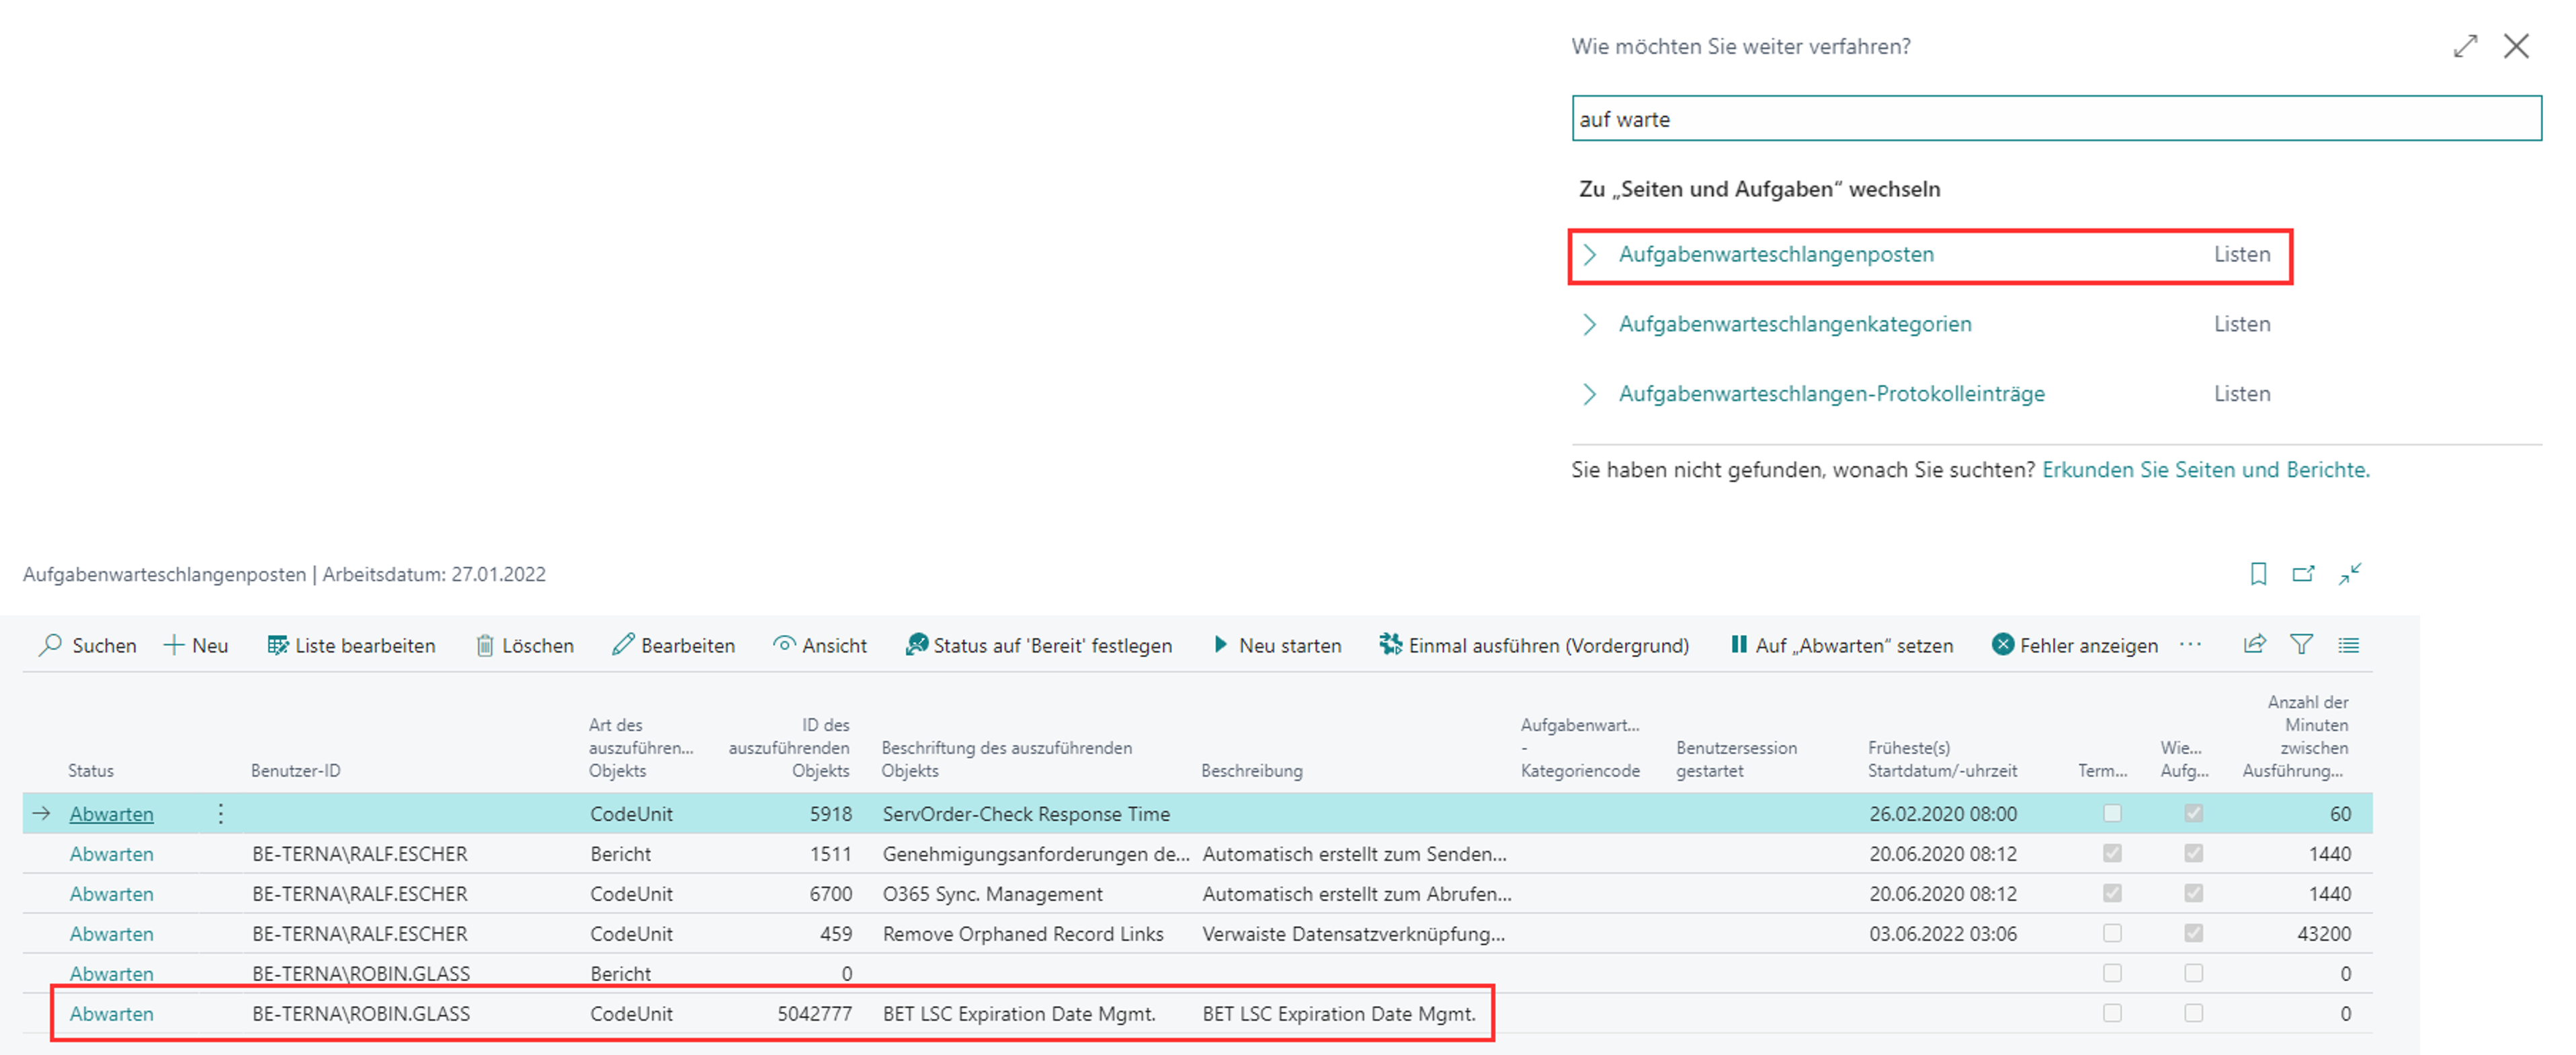Click search field containing 'auf warte'
Screen dimensions: 2576x1055
(x=2056, y=119)
